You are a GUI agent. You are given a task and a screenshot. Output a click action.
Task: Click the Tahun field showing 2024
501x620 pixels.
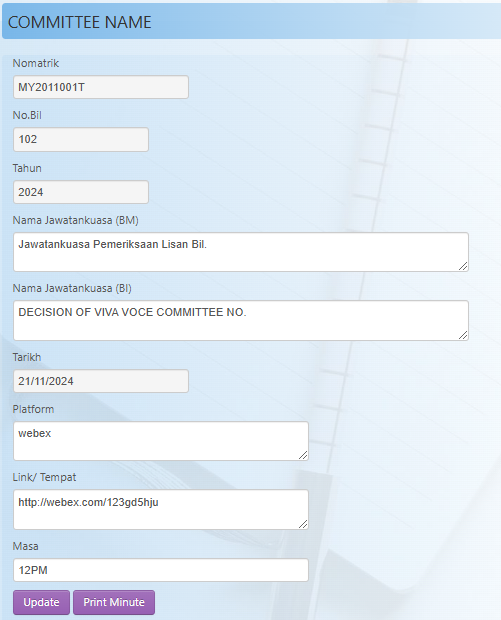pos(81,192)
